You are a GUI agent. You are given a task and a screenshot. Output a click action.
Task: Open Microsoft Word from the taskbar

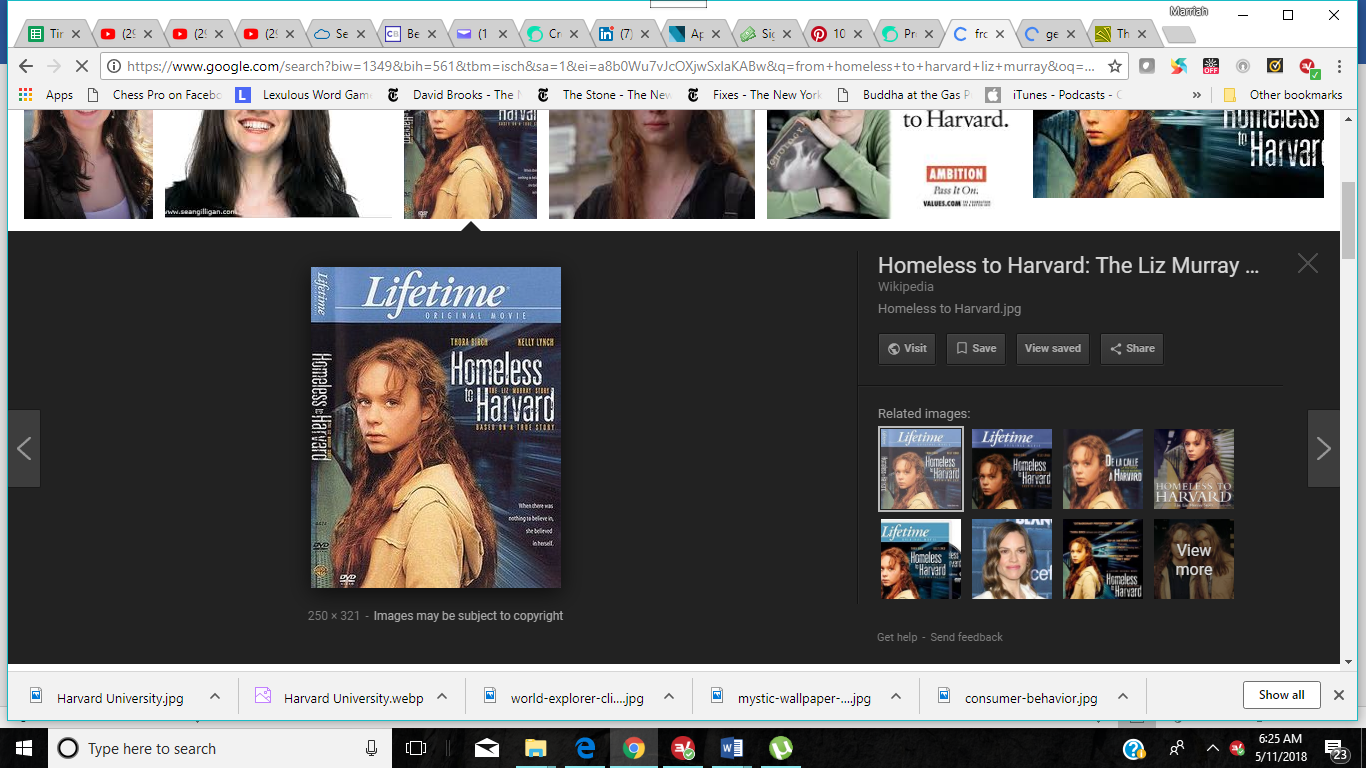coord(732,748)
